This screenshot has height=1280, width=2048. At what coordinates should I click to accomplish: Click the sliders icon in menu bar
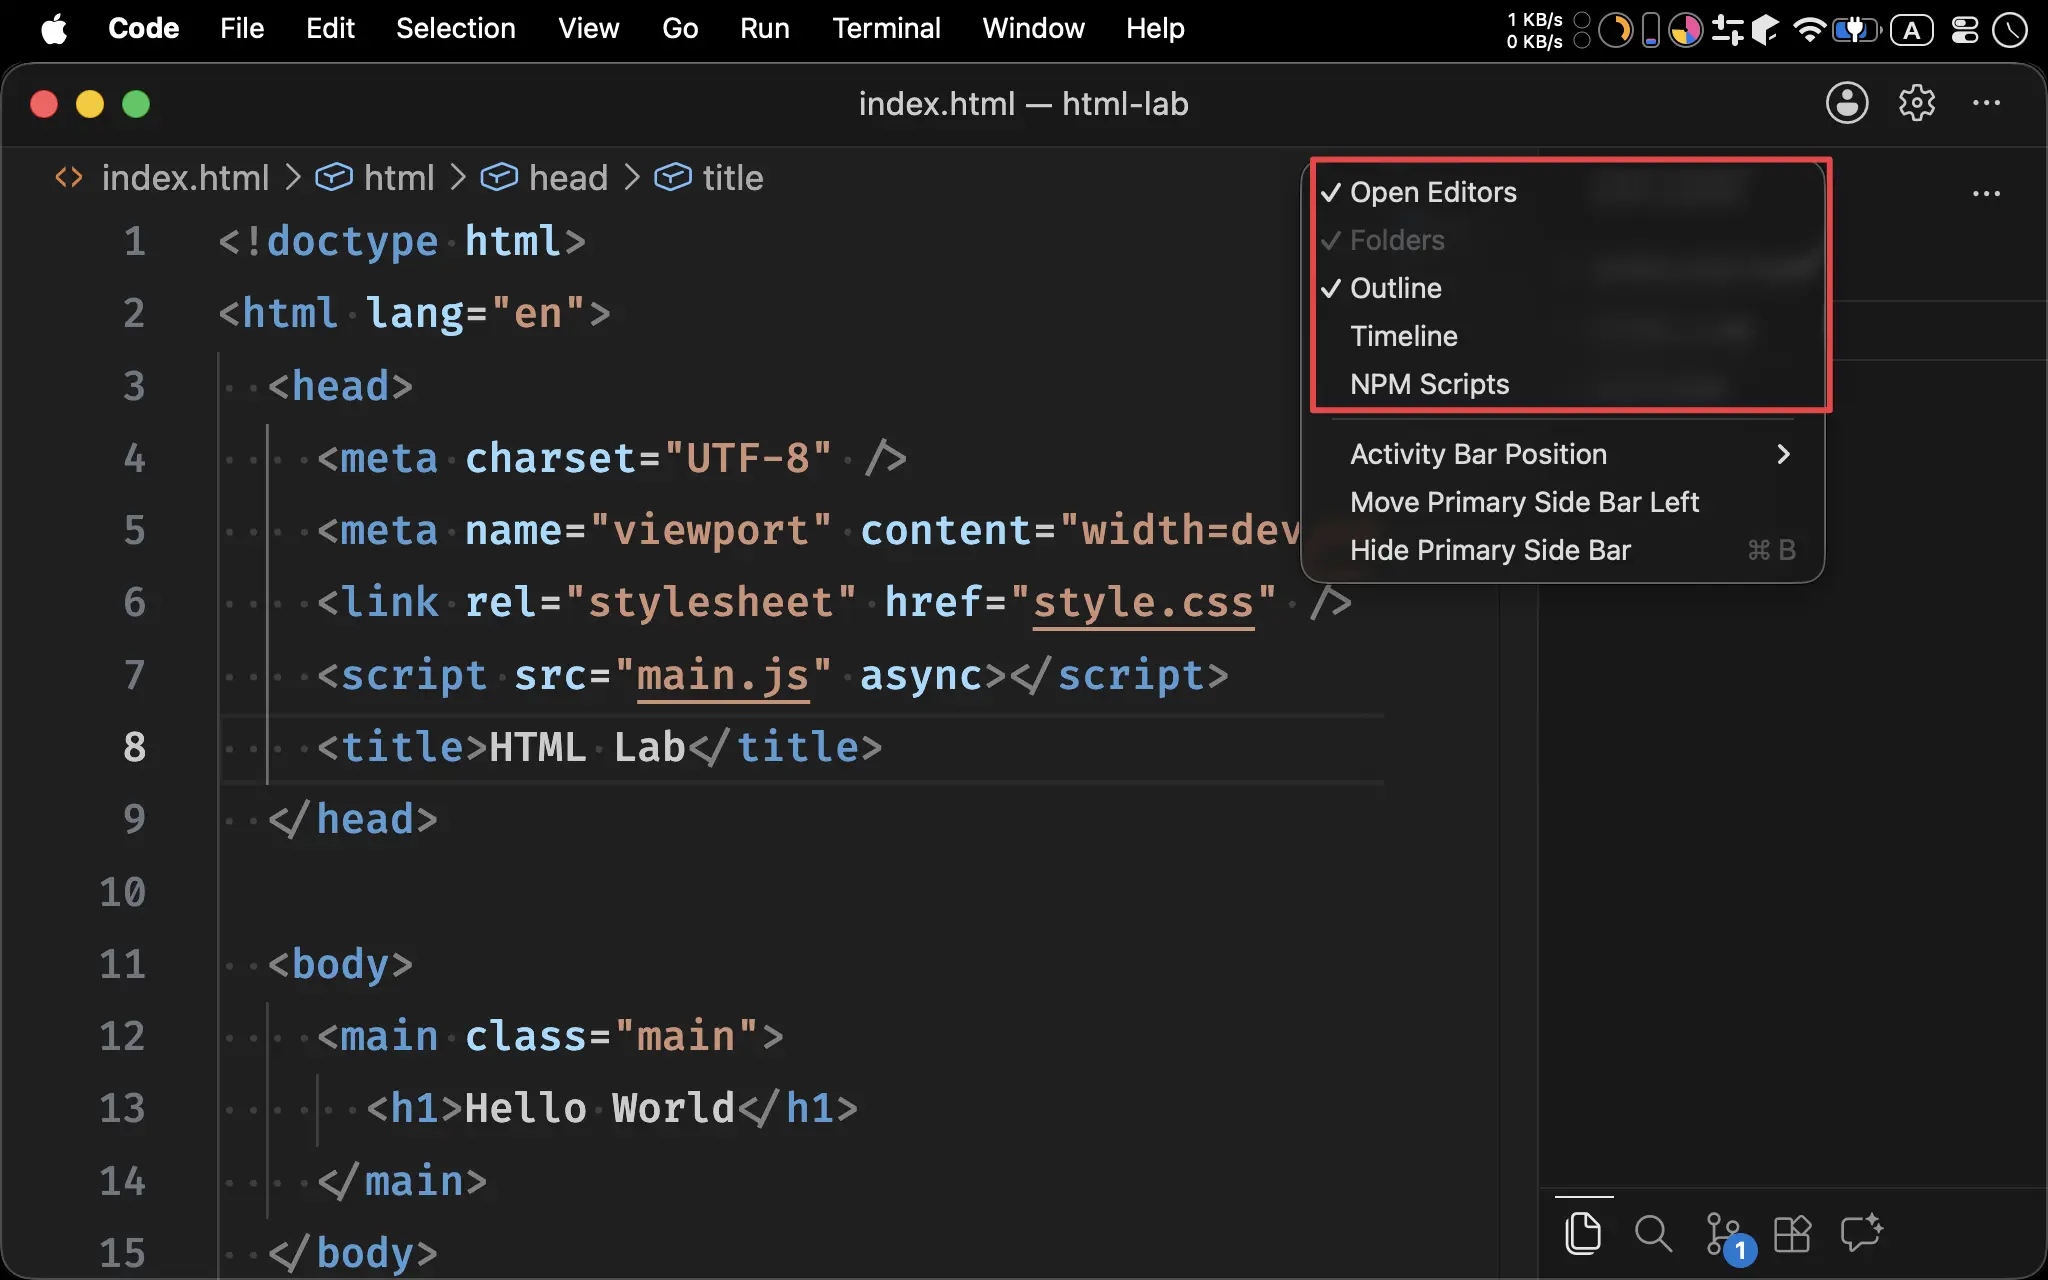1727,30
